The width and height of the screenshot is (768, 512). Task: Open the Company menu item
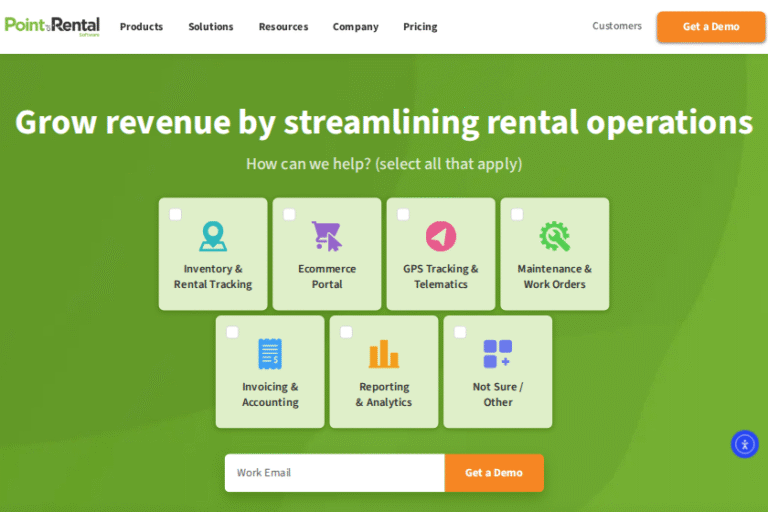[x=355, y=27]
